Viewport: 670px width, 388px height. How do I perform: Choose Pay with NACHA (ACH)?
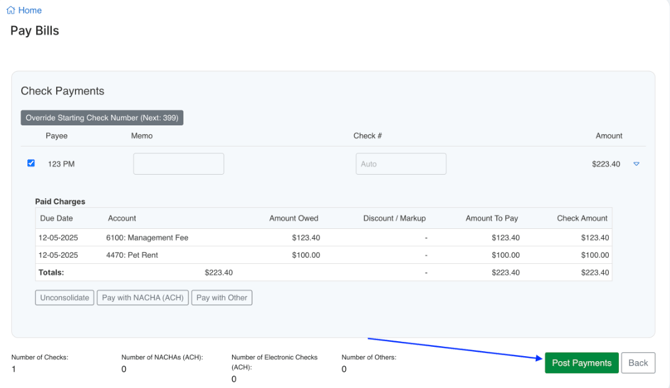[143, 297]
